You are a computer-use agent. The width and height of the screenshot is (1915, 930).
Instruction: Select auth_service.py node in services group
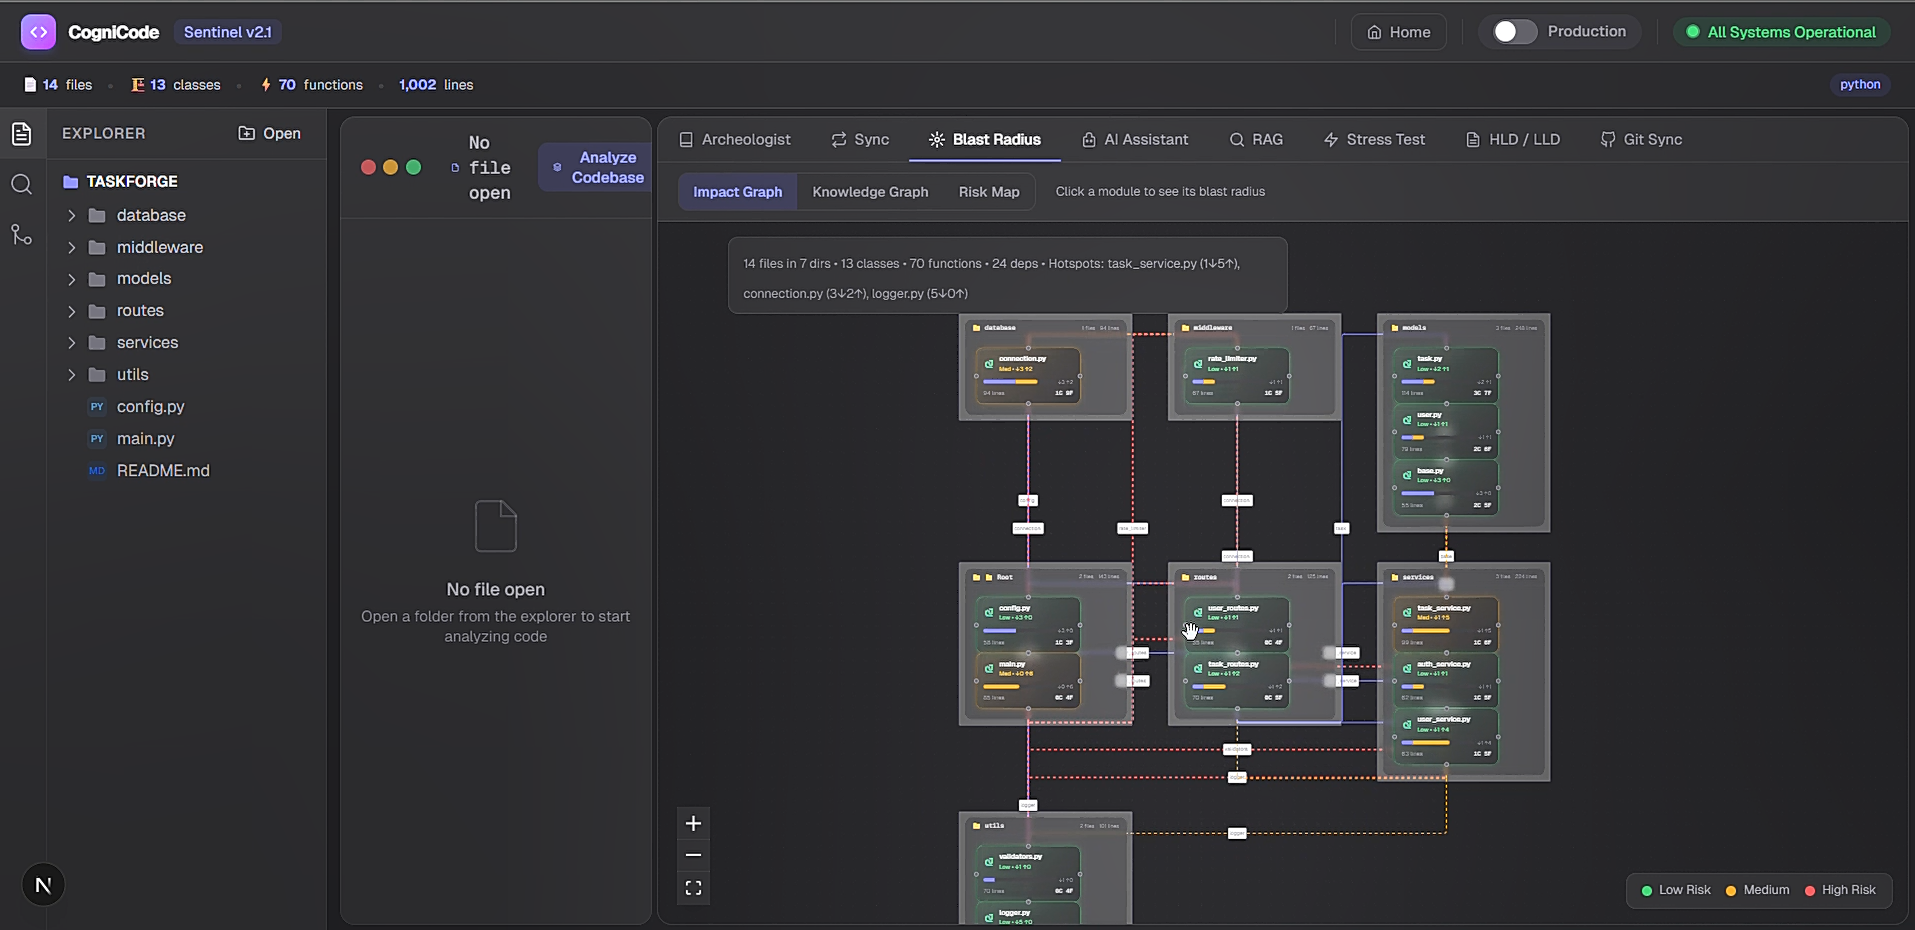click(1446, 681)
